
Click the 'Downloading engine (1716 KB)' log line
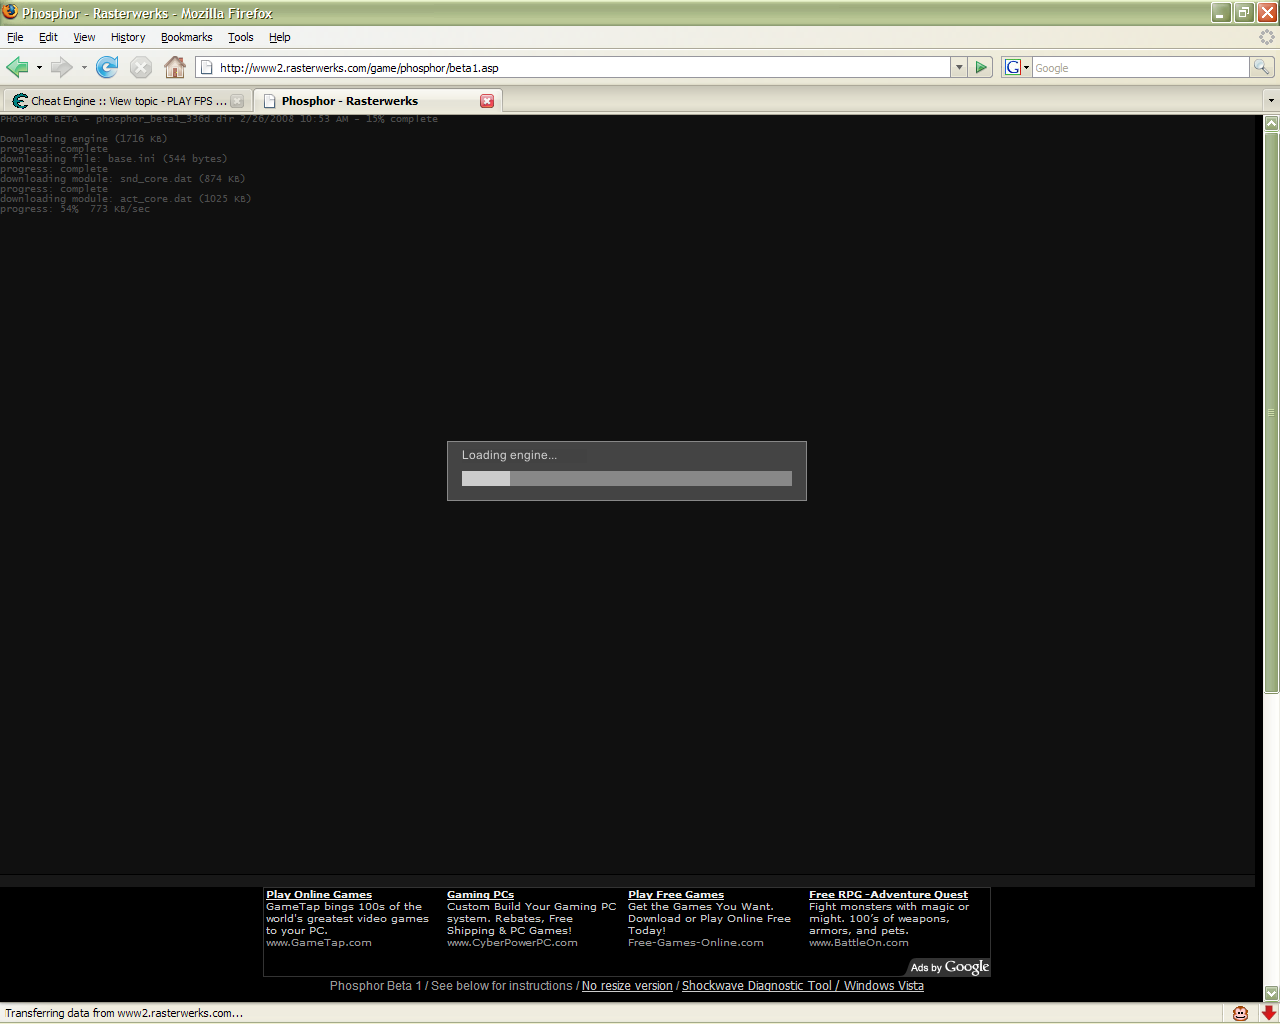(84, 139)
